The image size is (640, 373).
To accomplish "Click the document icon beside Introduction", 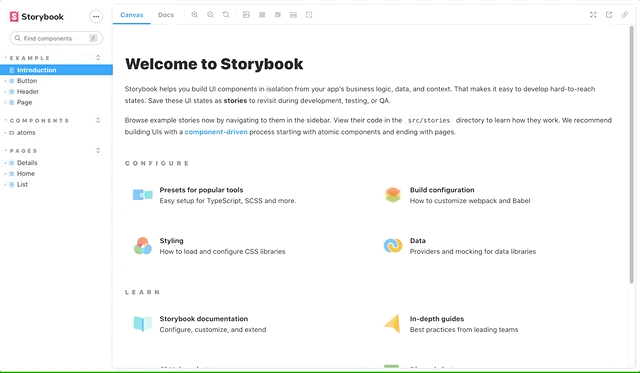I will [11, 70].
